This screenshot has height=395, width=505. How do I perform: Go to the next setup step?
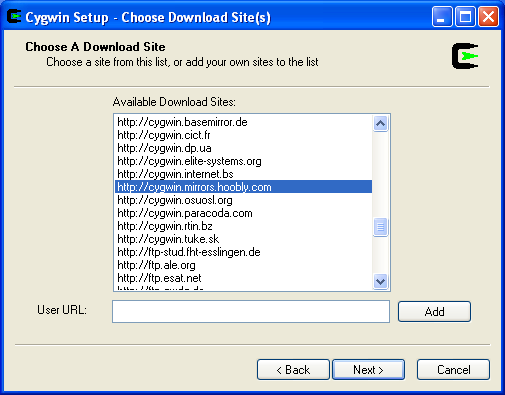coord(368,370)
